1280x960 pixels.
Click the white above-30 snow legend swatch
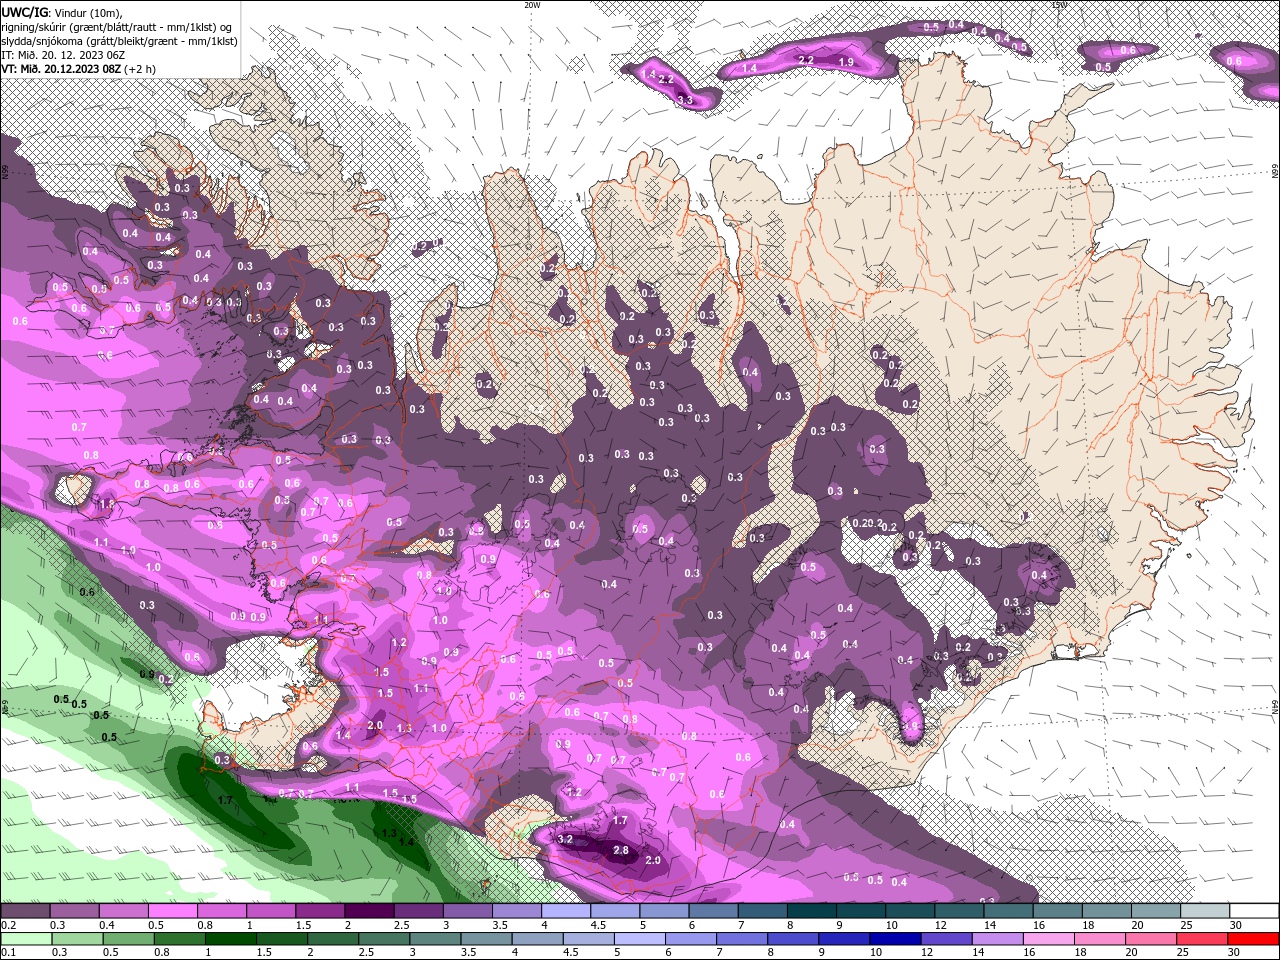pyautogui.click(x=1253, y=911)
